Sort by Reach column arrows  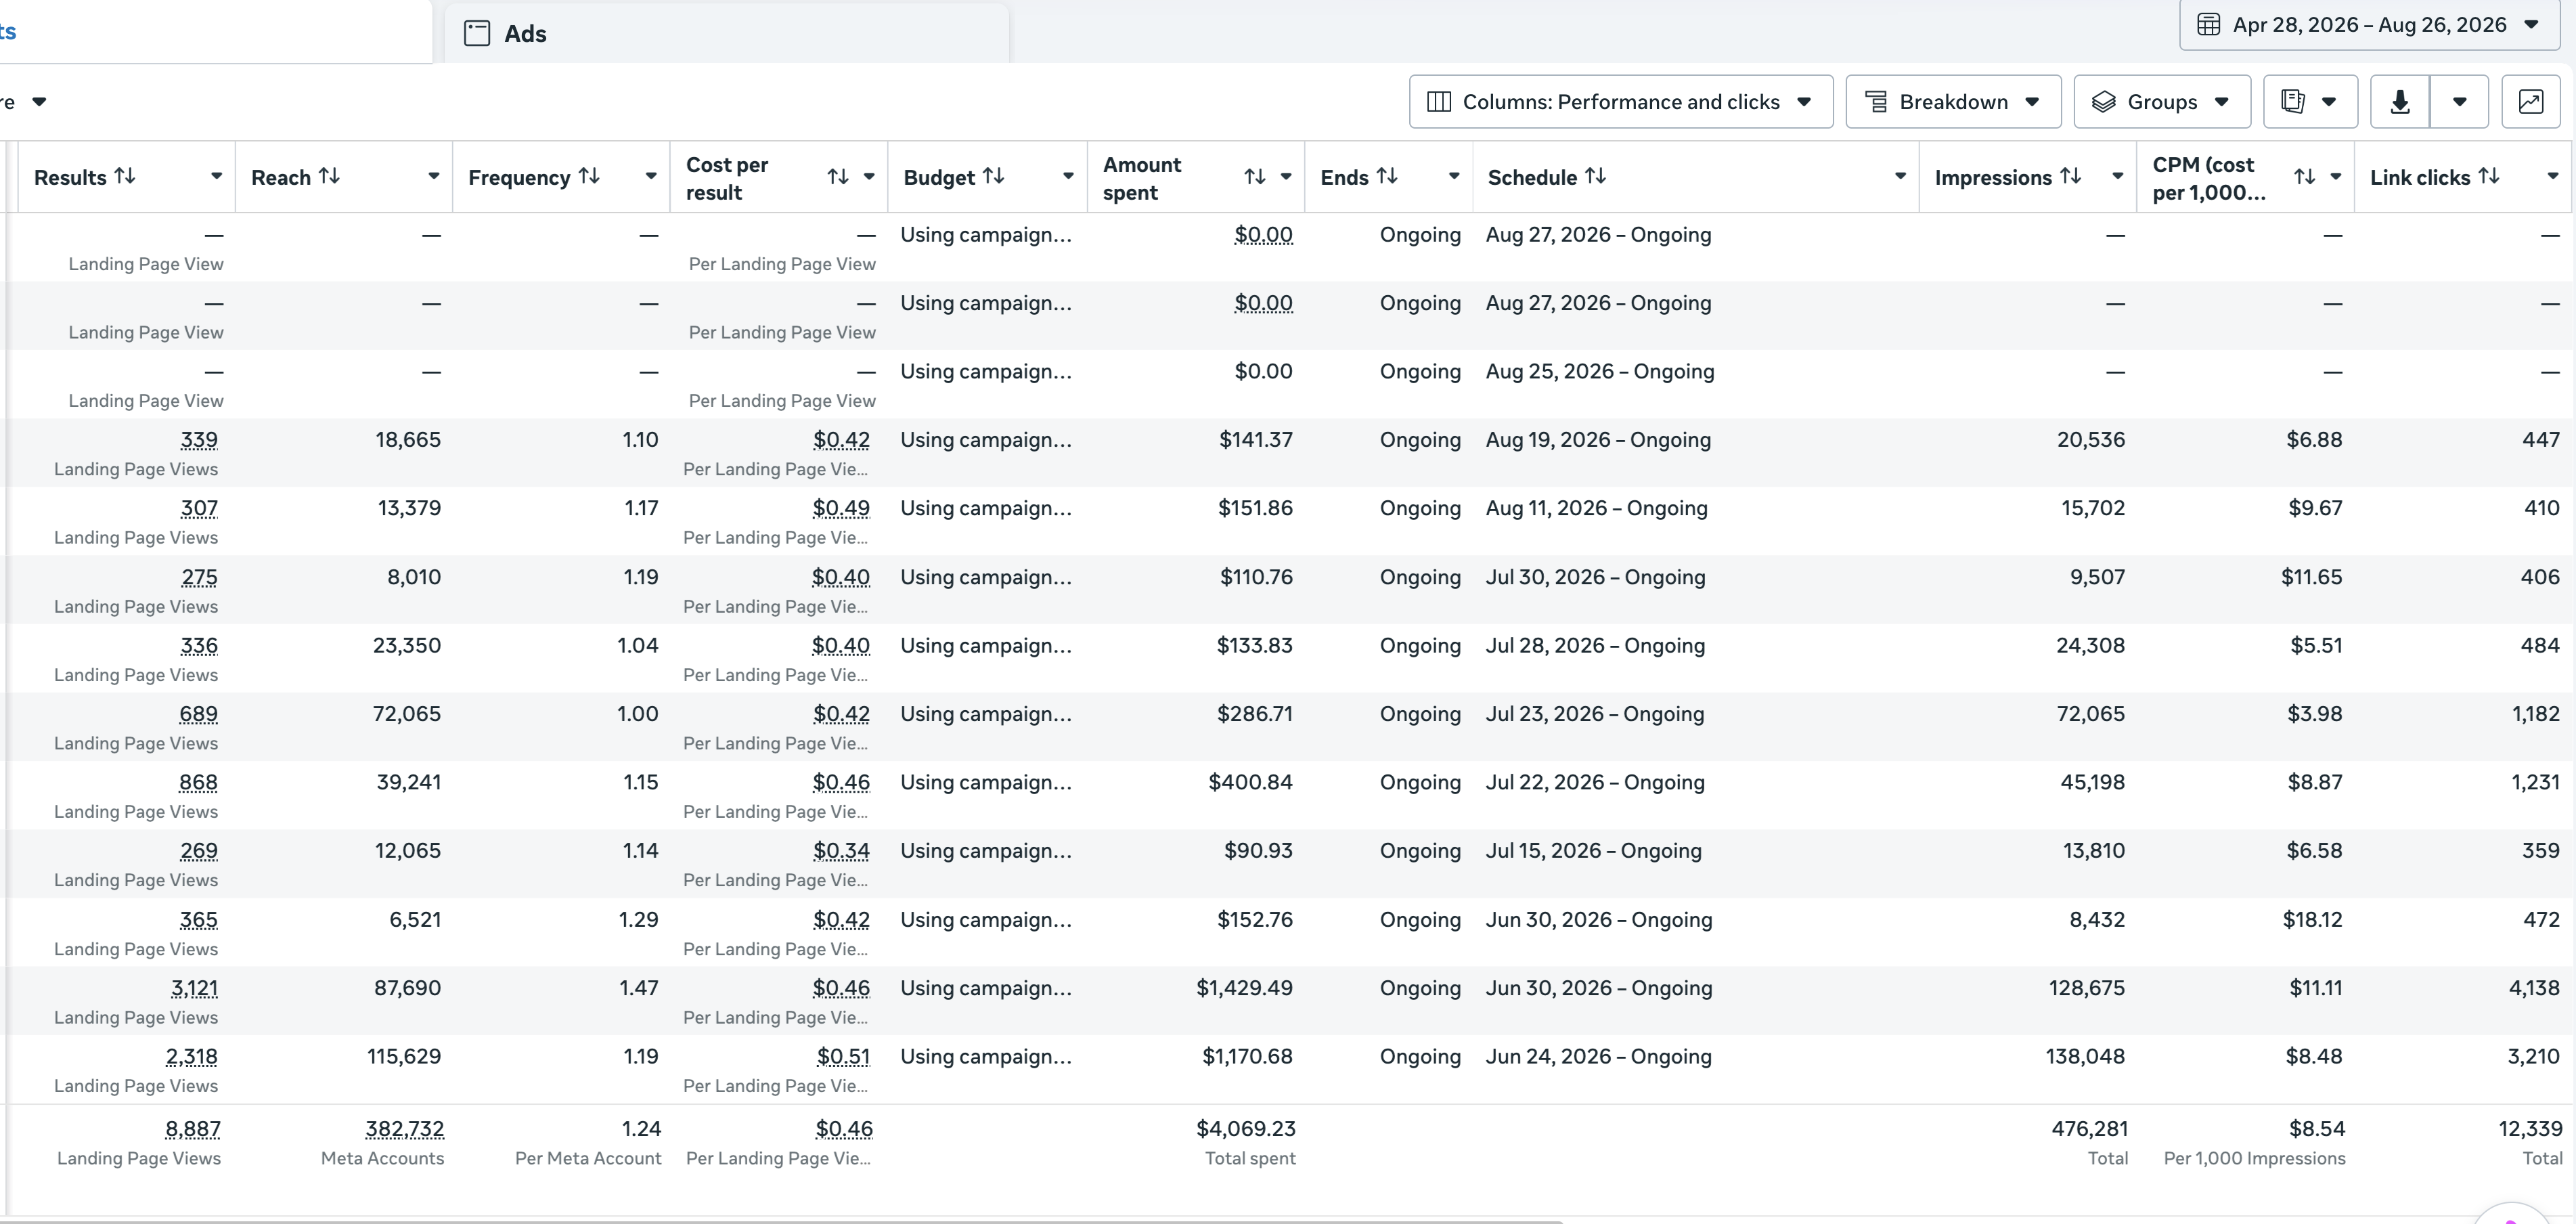[329, 176]
